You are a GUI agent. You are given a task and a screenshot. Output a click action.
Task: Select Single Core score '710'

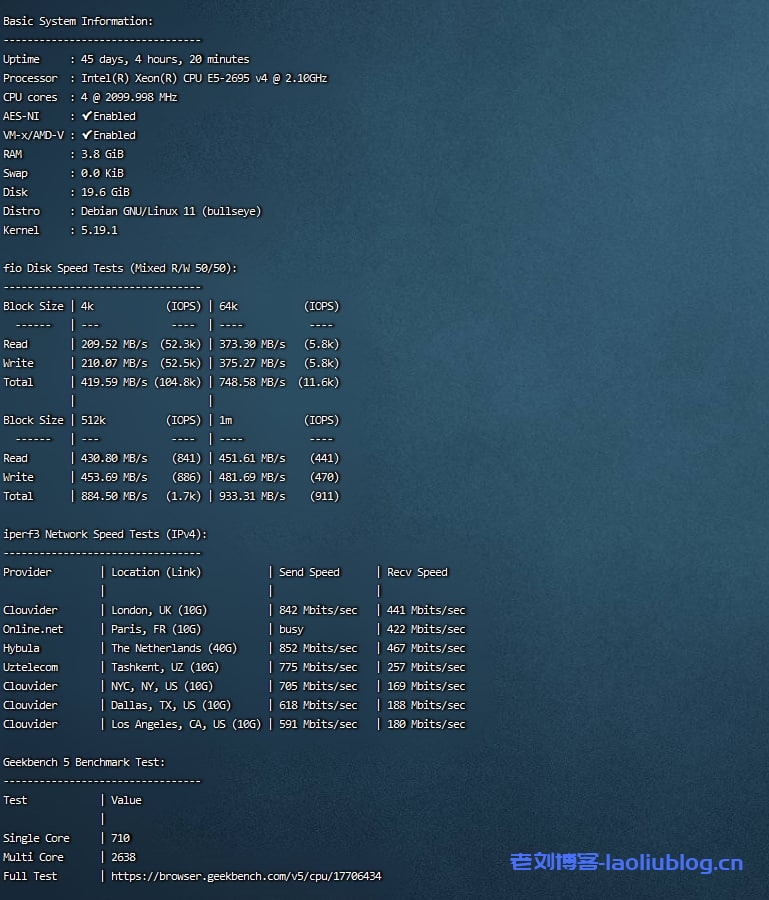pos(121,838)
